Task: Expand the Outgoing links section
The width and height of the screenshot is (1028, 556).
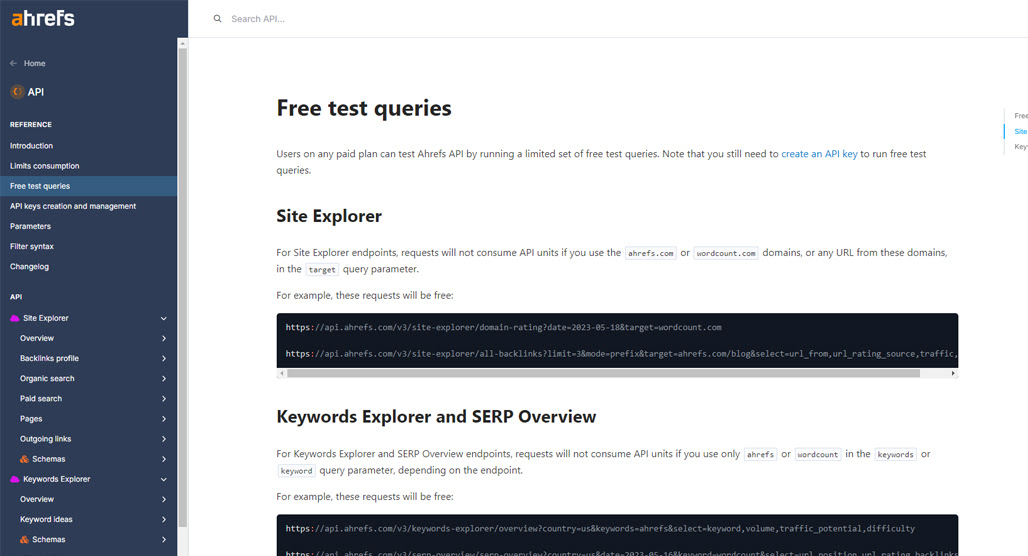Action: (x=164, y=439)
